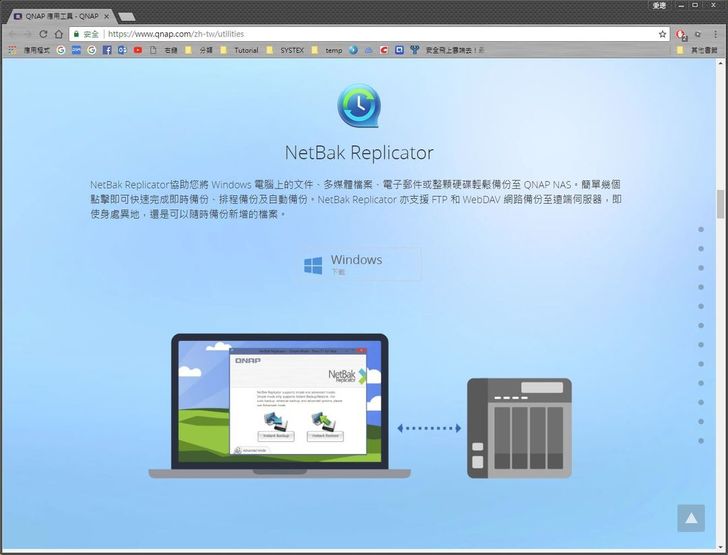Open the blue globe bookmark icon
Viewport: 728px width, 555px height.
click(x=353, y=50)
